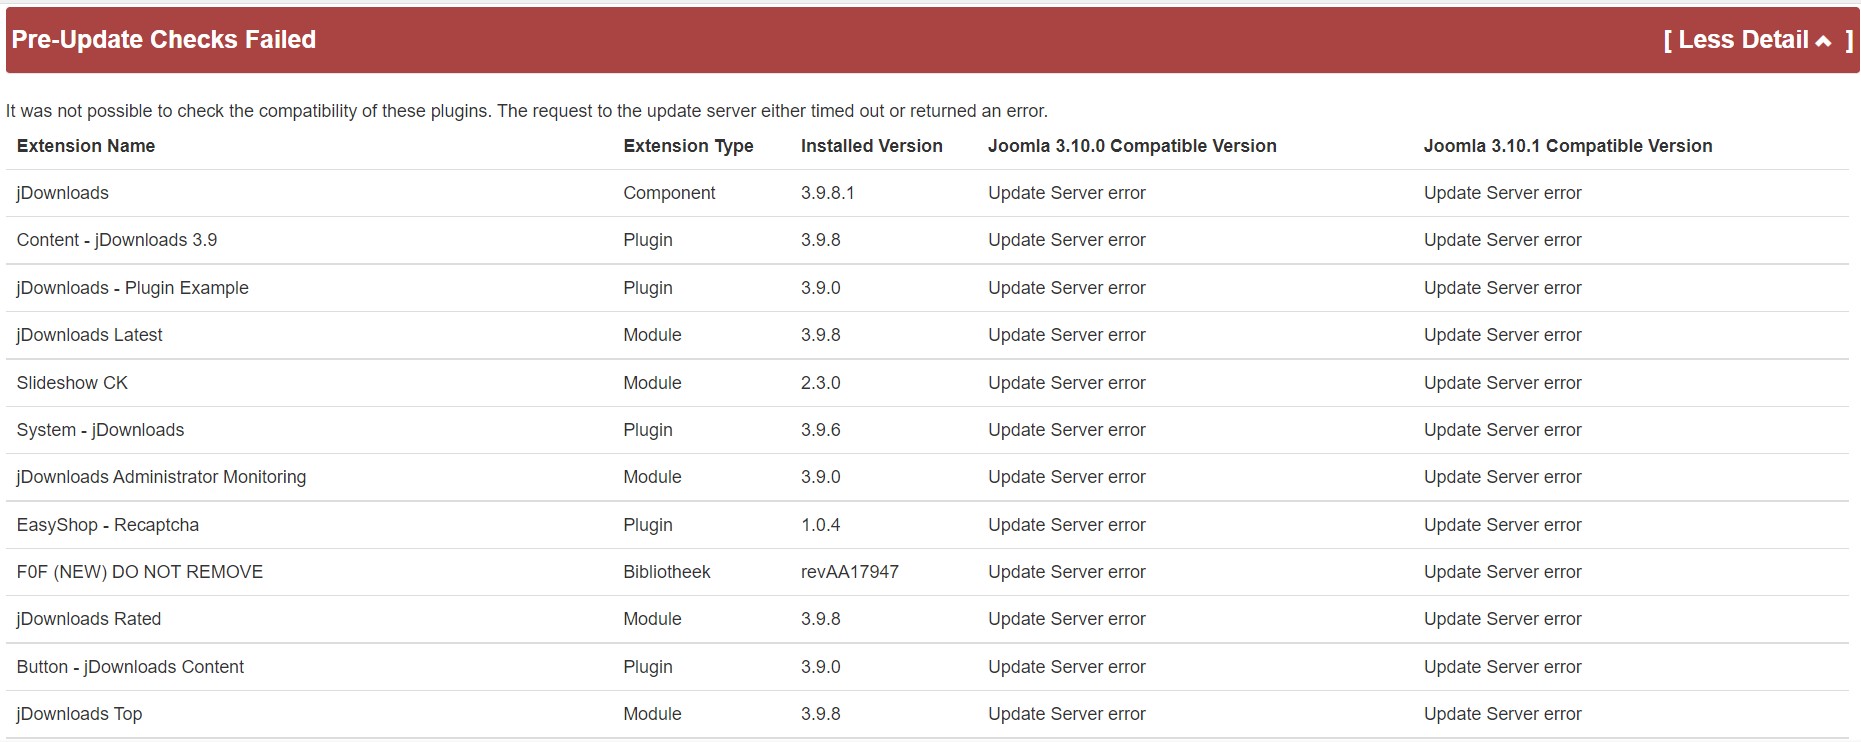Click 3.10.1 server error for jDownloads Top
The width and height of the screenshot is (1861, 742).
(x=1503, y=714)
